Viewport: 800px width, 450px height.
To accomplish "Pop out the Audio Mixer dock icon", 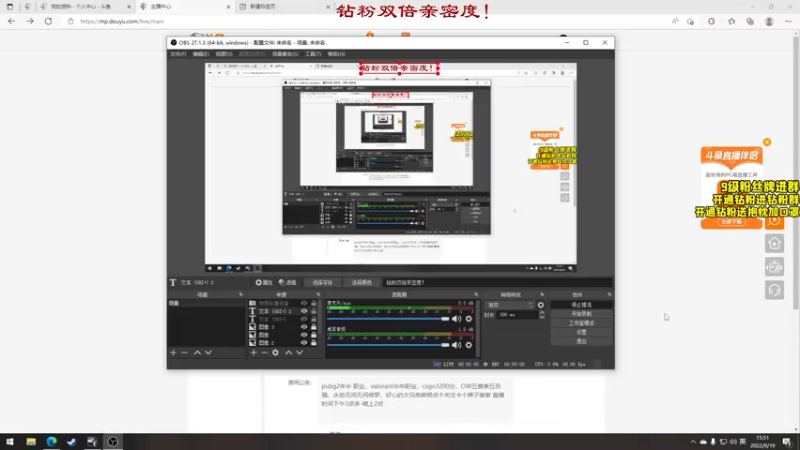I will coord(476,294).
